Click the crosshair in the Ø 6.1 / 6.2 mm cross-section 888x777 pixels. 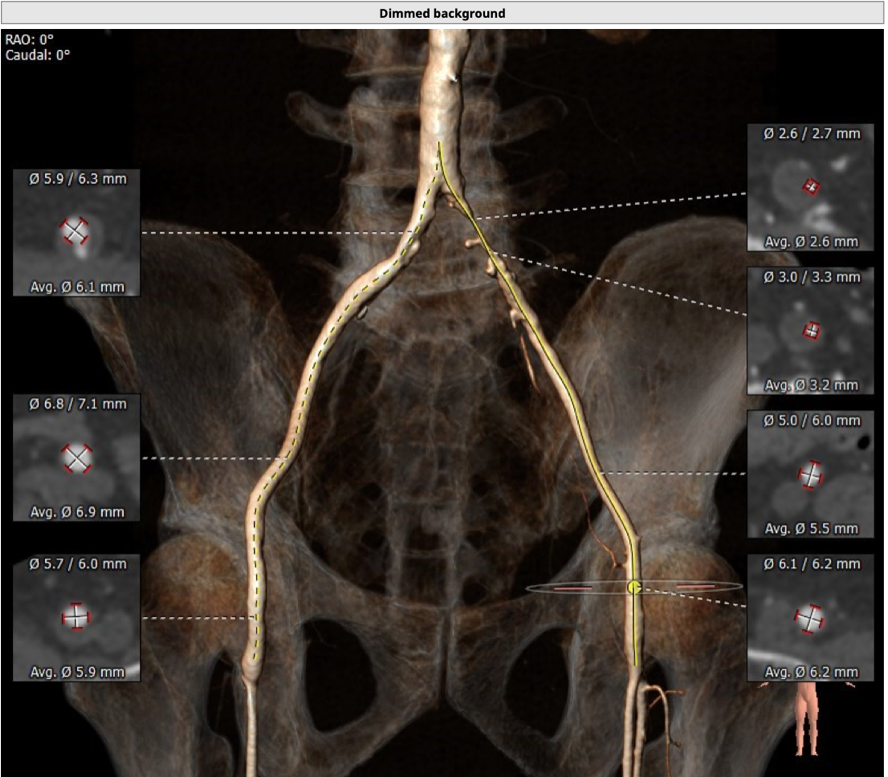(809, 619)
